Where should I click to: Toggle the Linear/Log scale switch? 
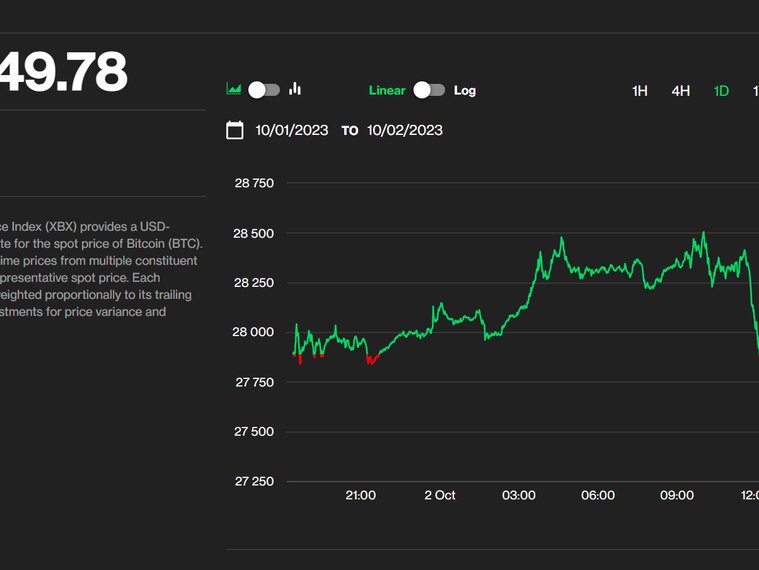429,90
